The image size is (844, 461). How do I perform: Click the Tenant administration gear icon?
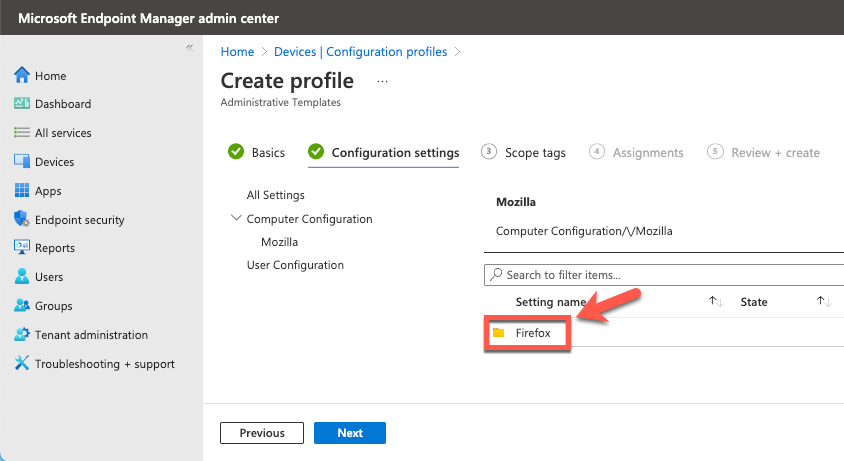(22, 334)
